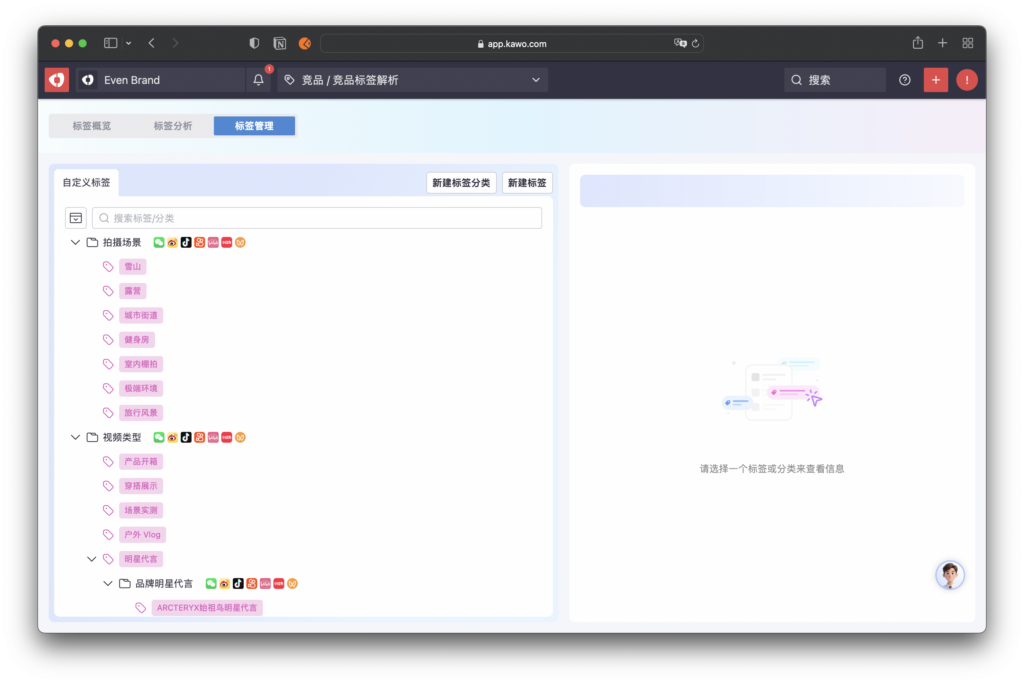Toggle the Safari sidebar icon
Viewport: 1024px width, 683px height.
pyautogui.click(x=111, y=43)
